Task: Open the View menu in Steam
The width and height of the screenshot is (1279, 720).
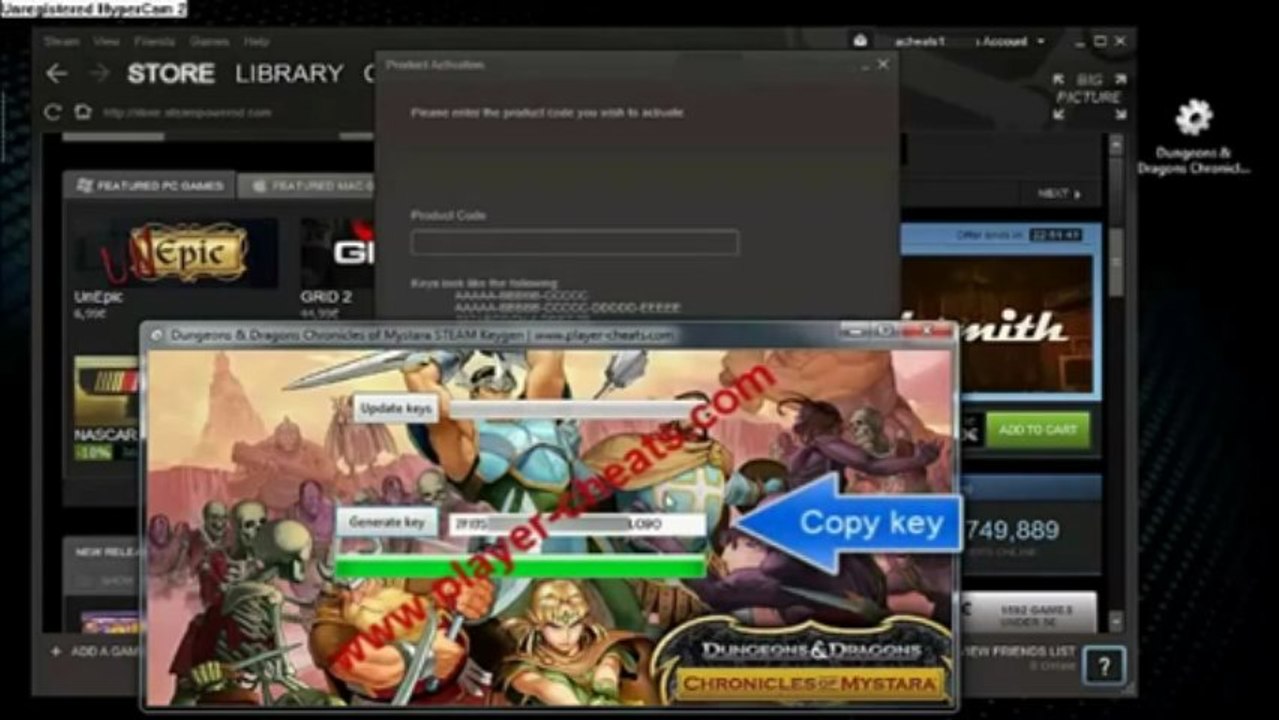Action: (x=107, y=42)
